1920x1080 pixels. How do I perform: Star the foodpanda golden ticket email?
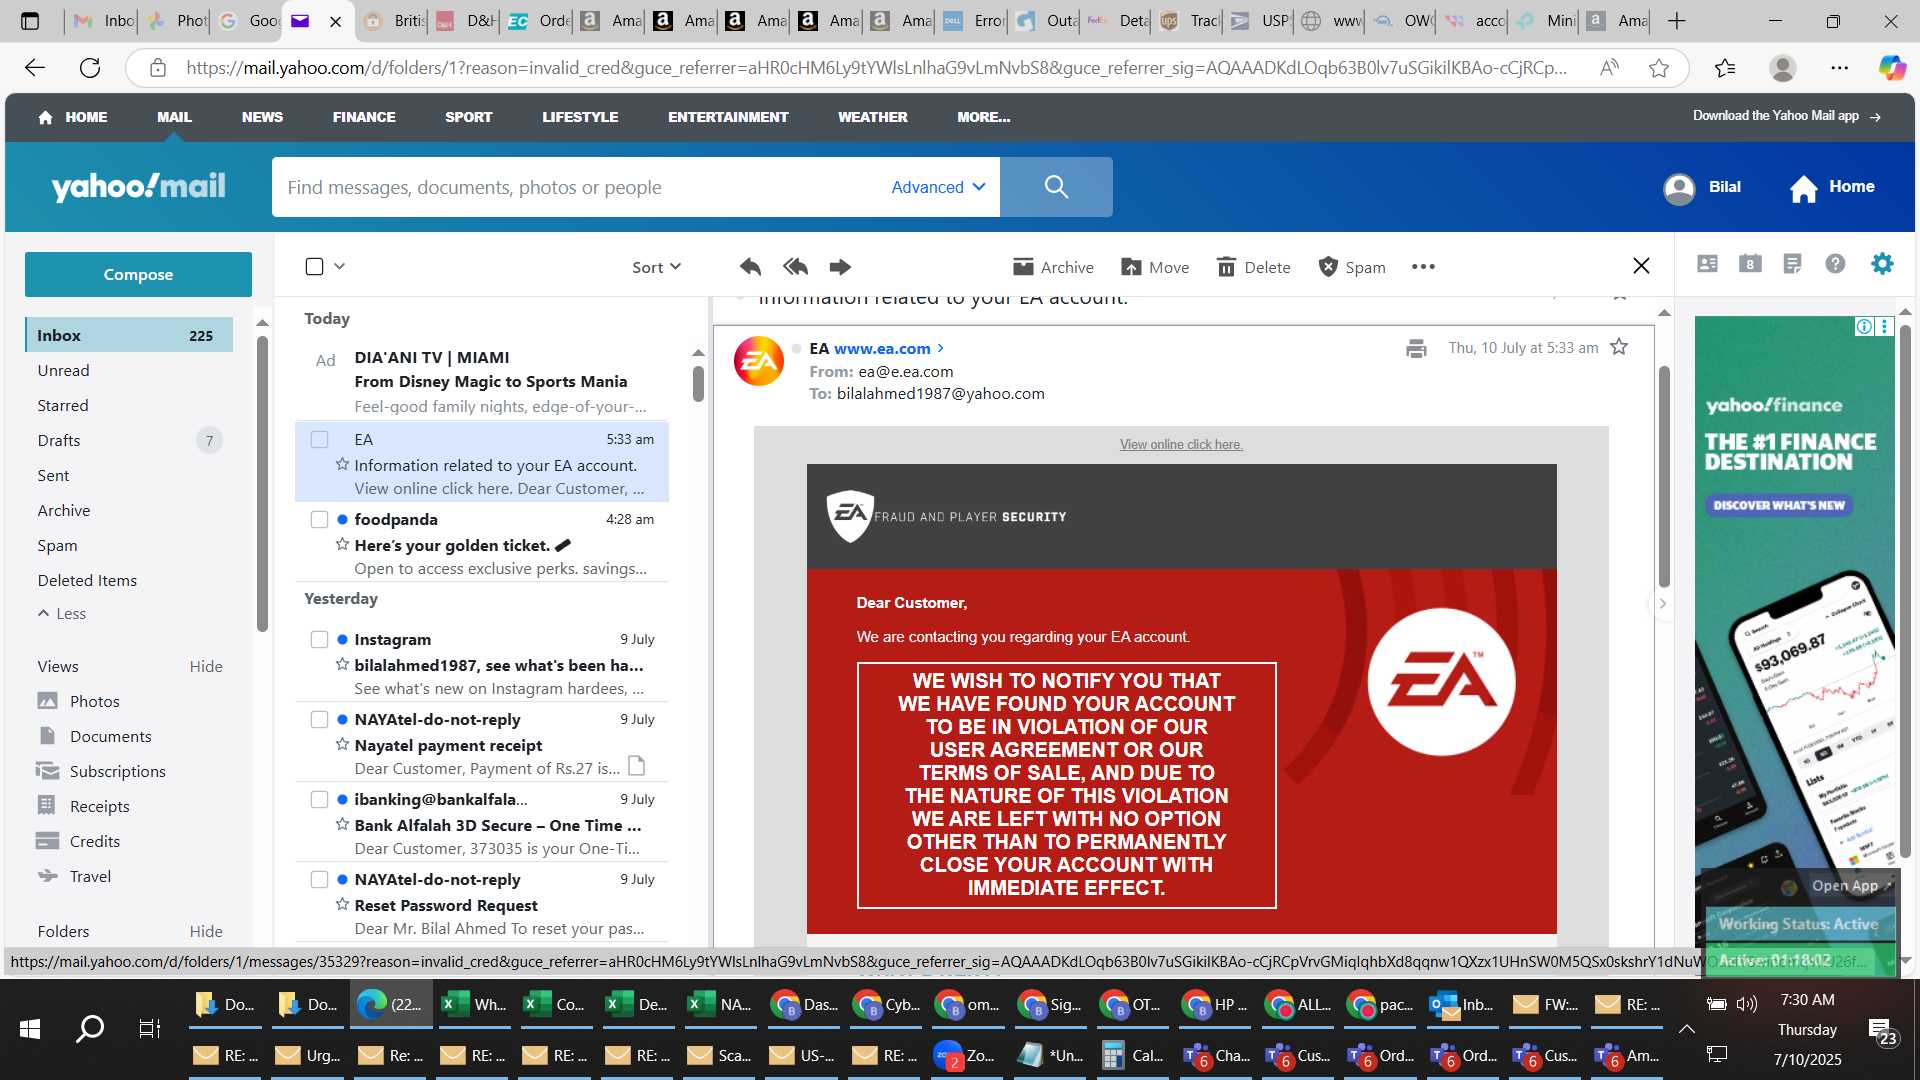tap(342, 545)
